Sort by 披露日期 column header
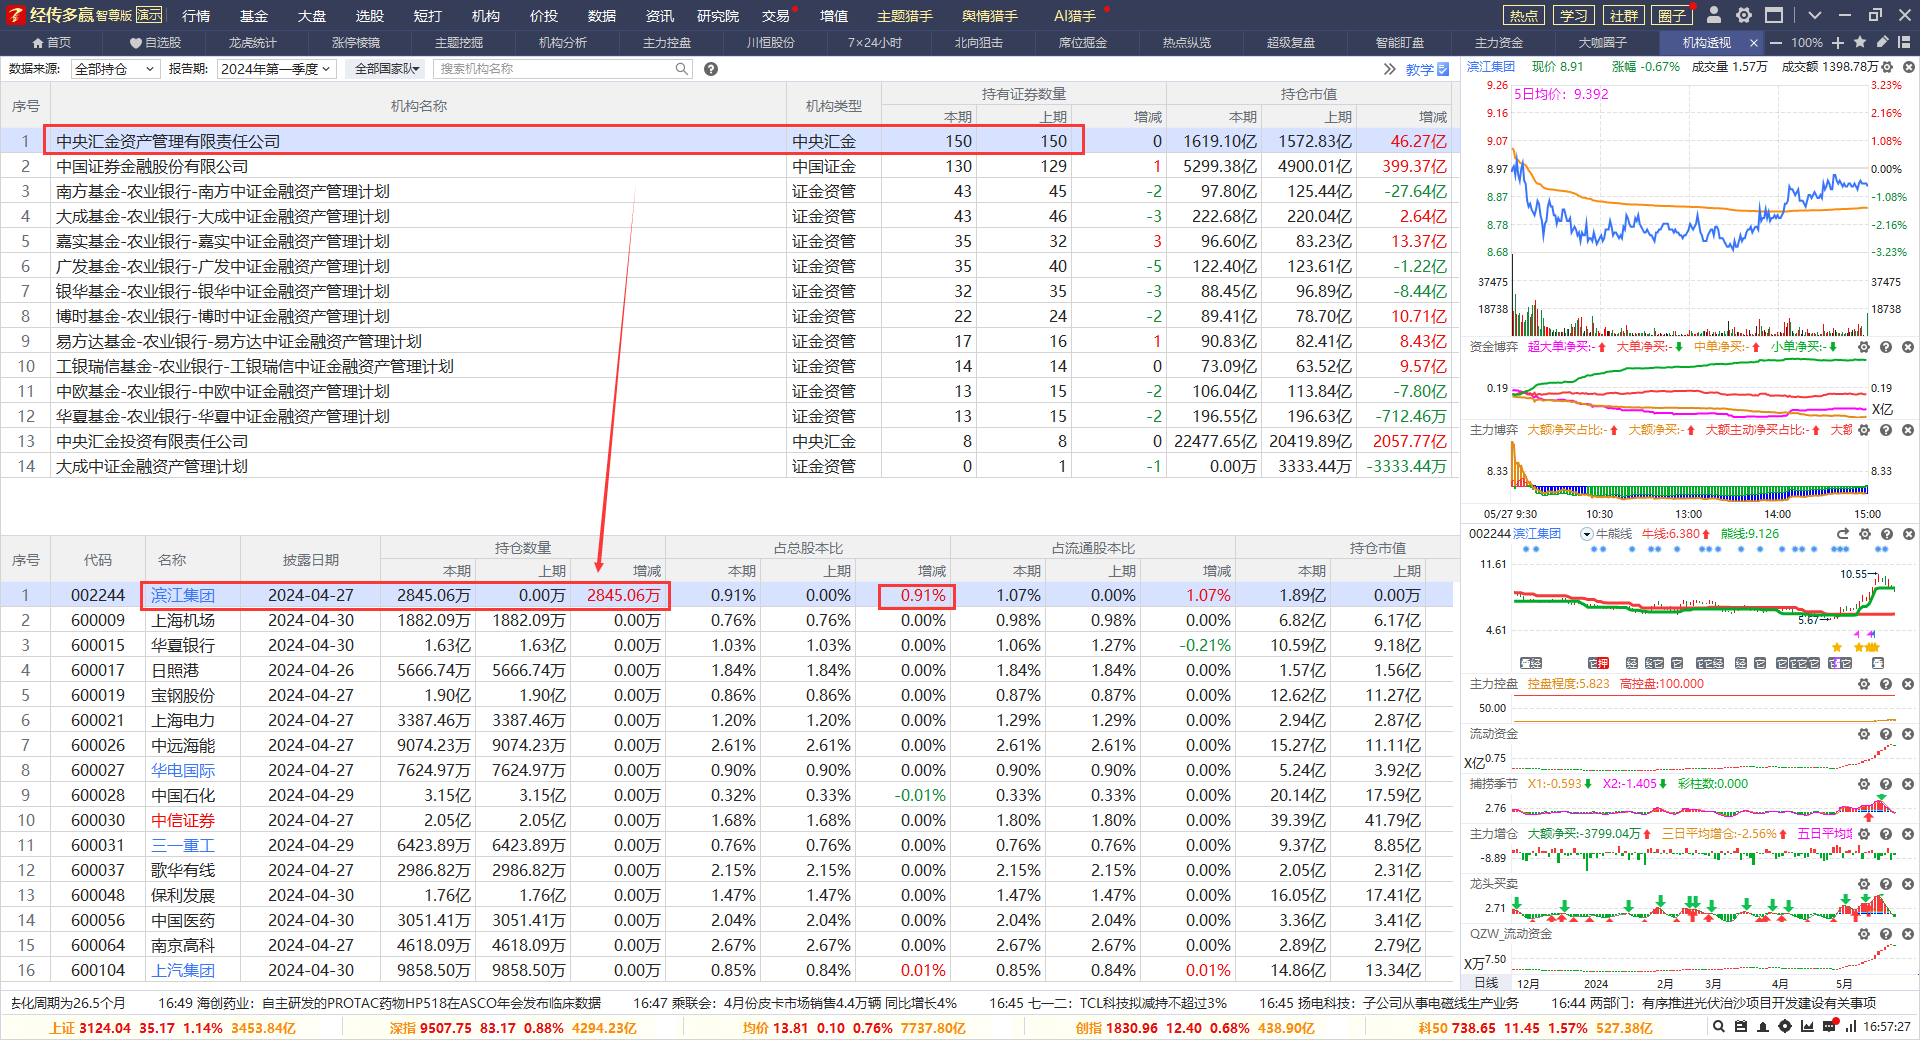This screenshot has width=1920, height=1040. pyautogui.click(x=311, y=560)
